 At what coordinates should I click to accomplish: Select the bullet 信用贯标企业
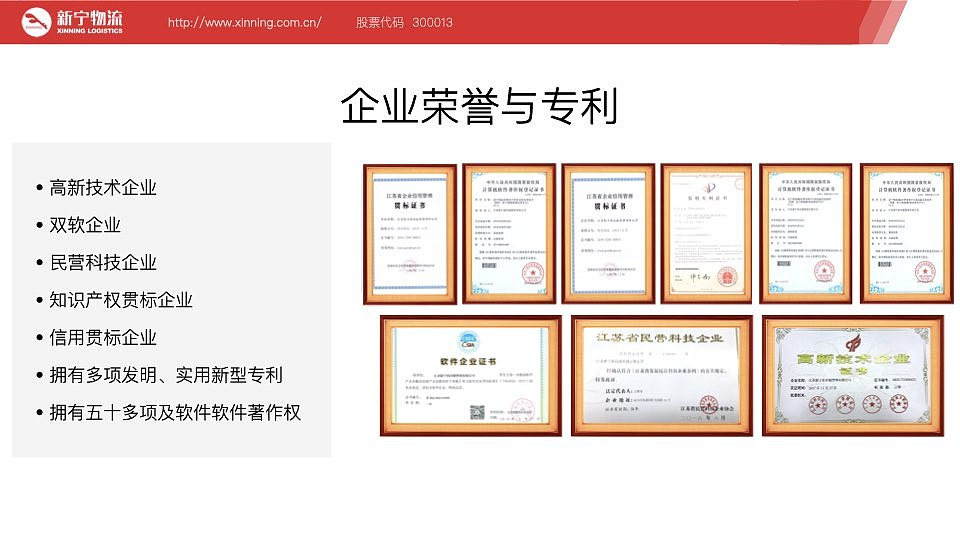[103, 337]
